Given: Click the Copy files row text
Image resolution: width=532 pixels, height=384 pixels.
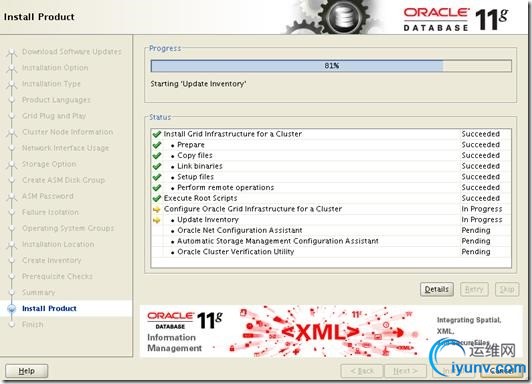Looking at the screenshot, I should [x=195, y=155].
